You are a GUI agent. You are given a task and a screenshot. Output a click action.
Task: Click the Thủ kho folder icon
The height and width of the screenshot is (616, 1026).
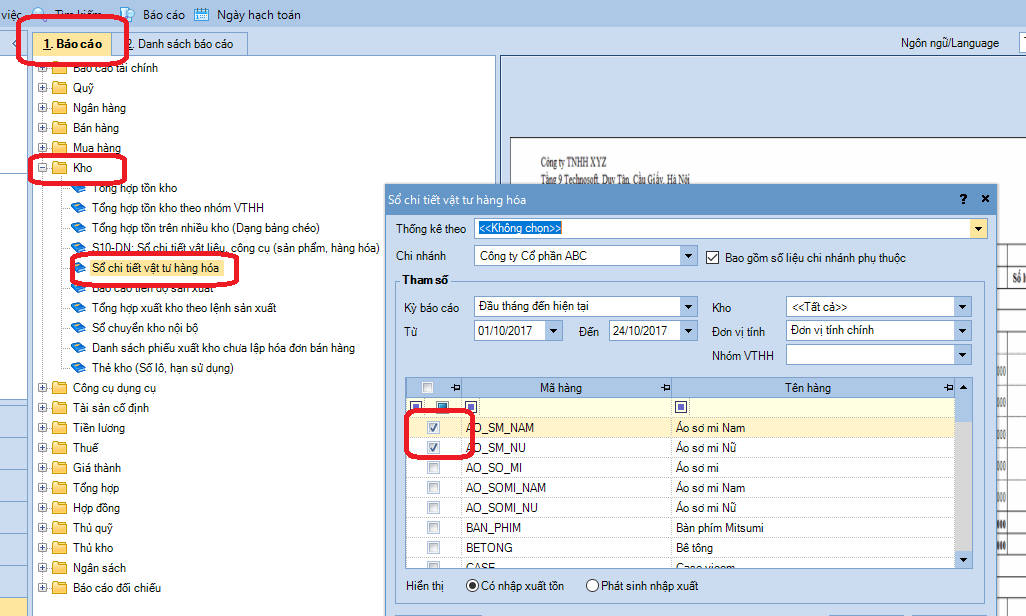pyautogui.click(x=60, y=548)
